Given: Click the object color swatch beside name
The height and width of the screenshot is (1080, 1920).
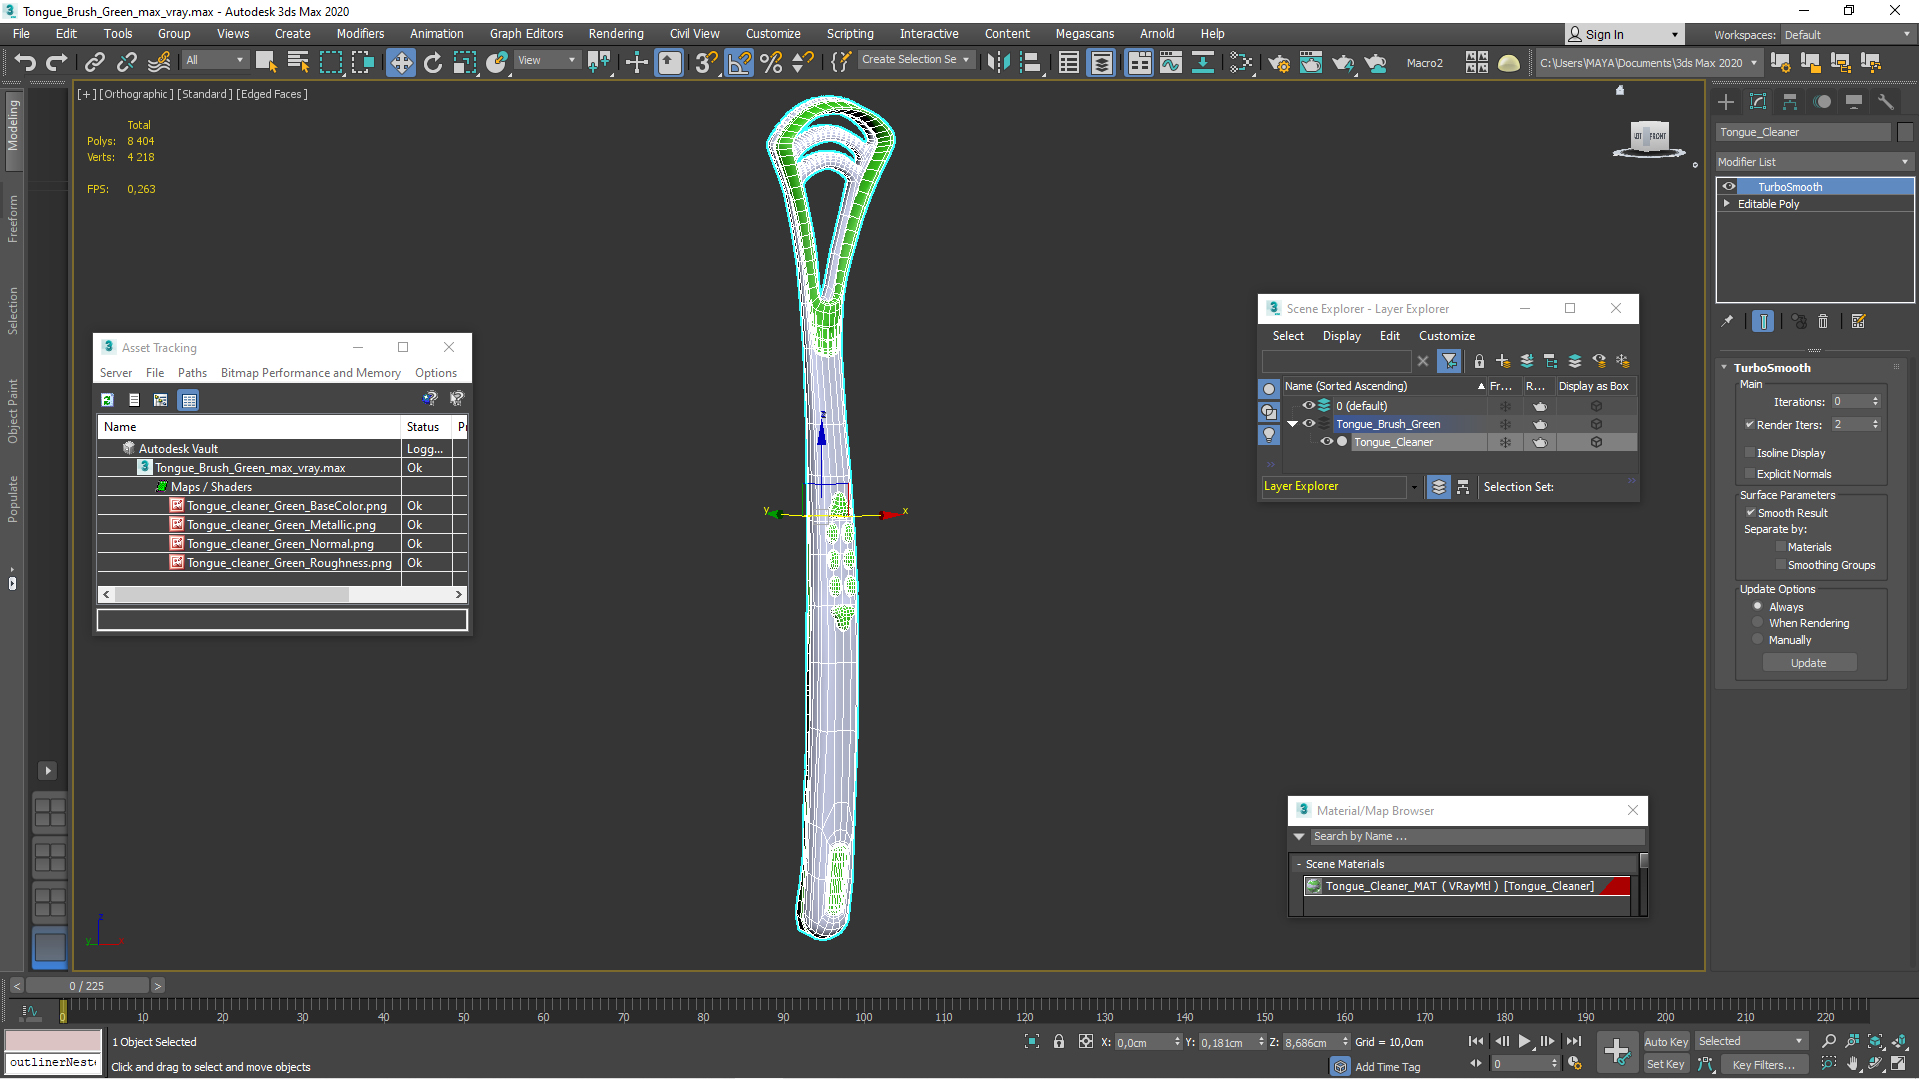Looking at the screenshot, I should coord(1904,132).
